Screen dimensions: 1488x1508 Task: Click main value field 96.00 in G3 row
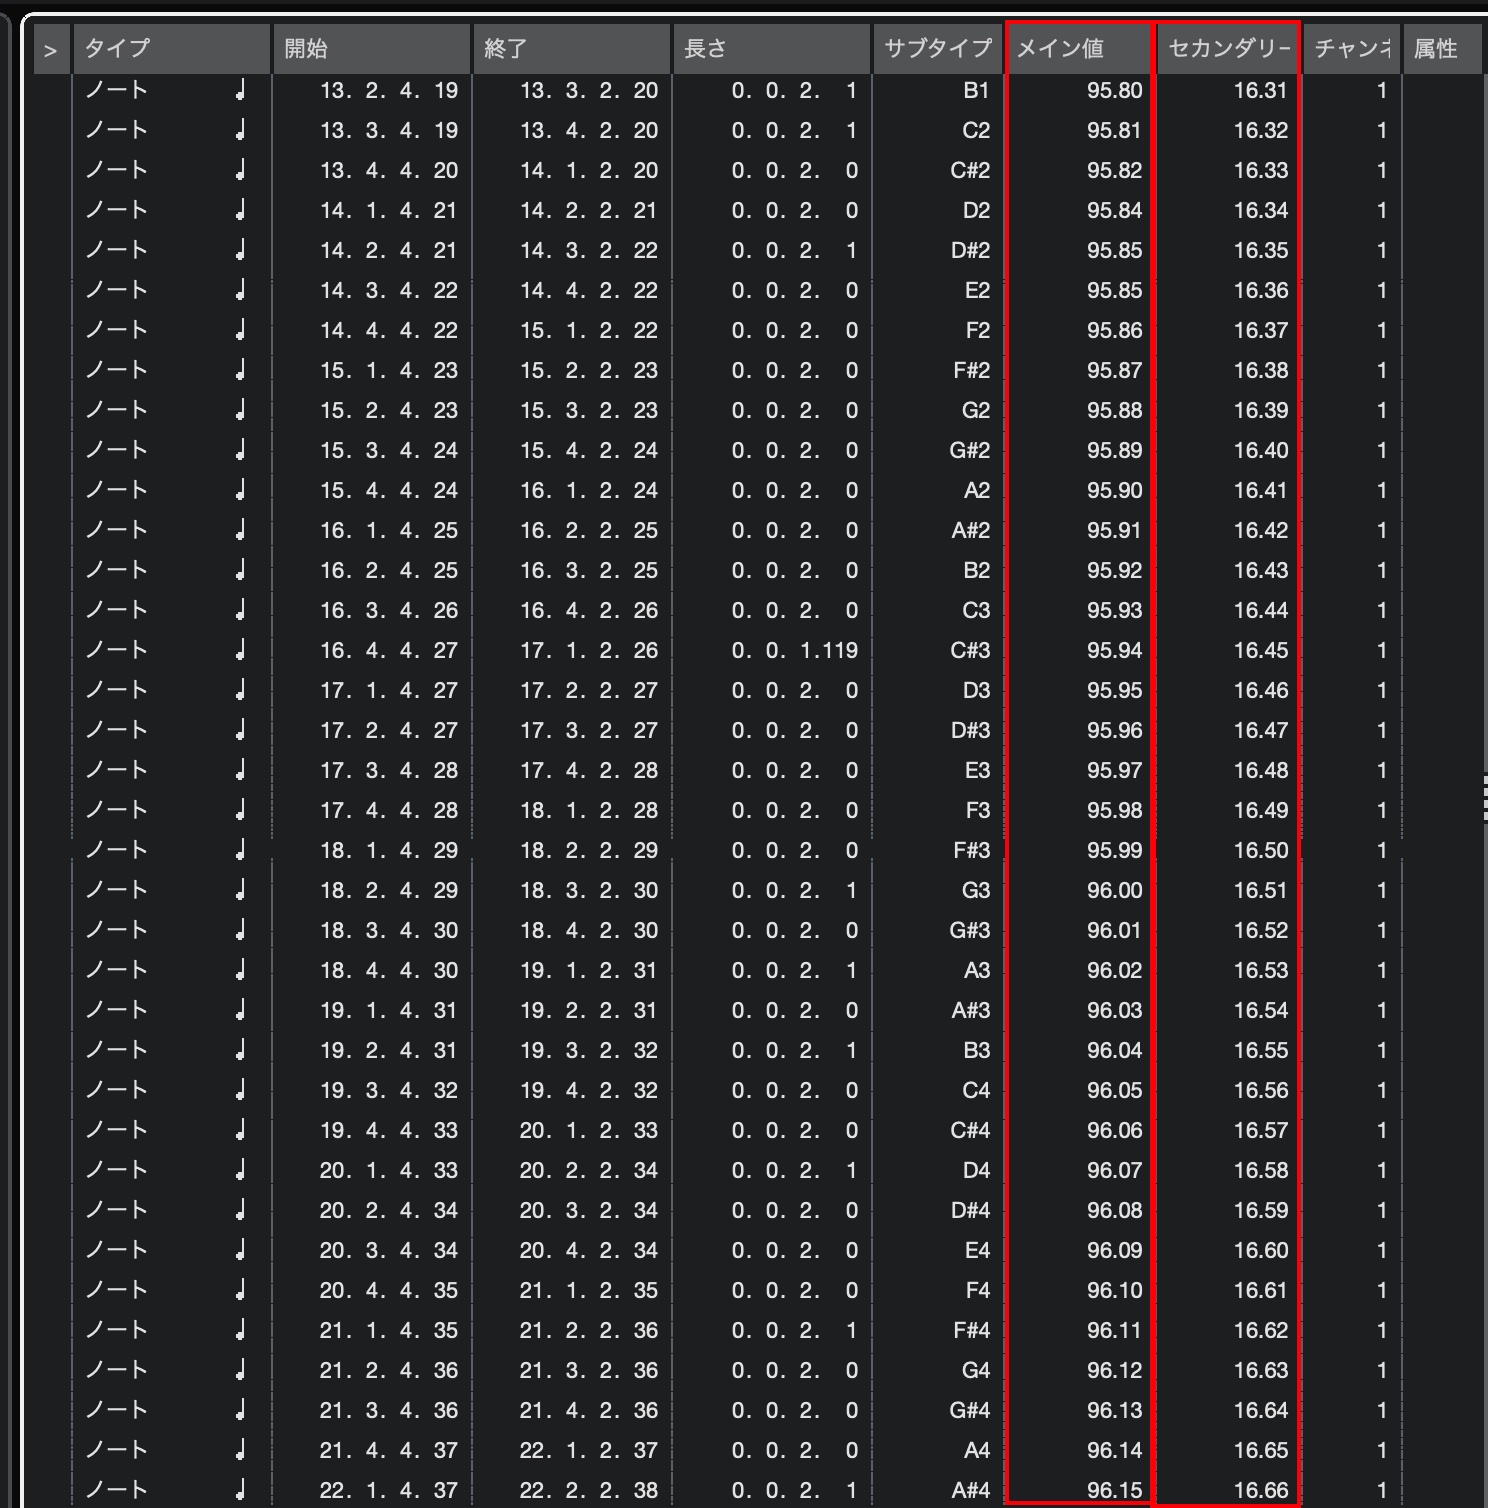(x=1114, y=891)
